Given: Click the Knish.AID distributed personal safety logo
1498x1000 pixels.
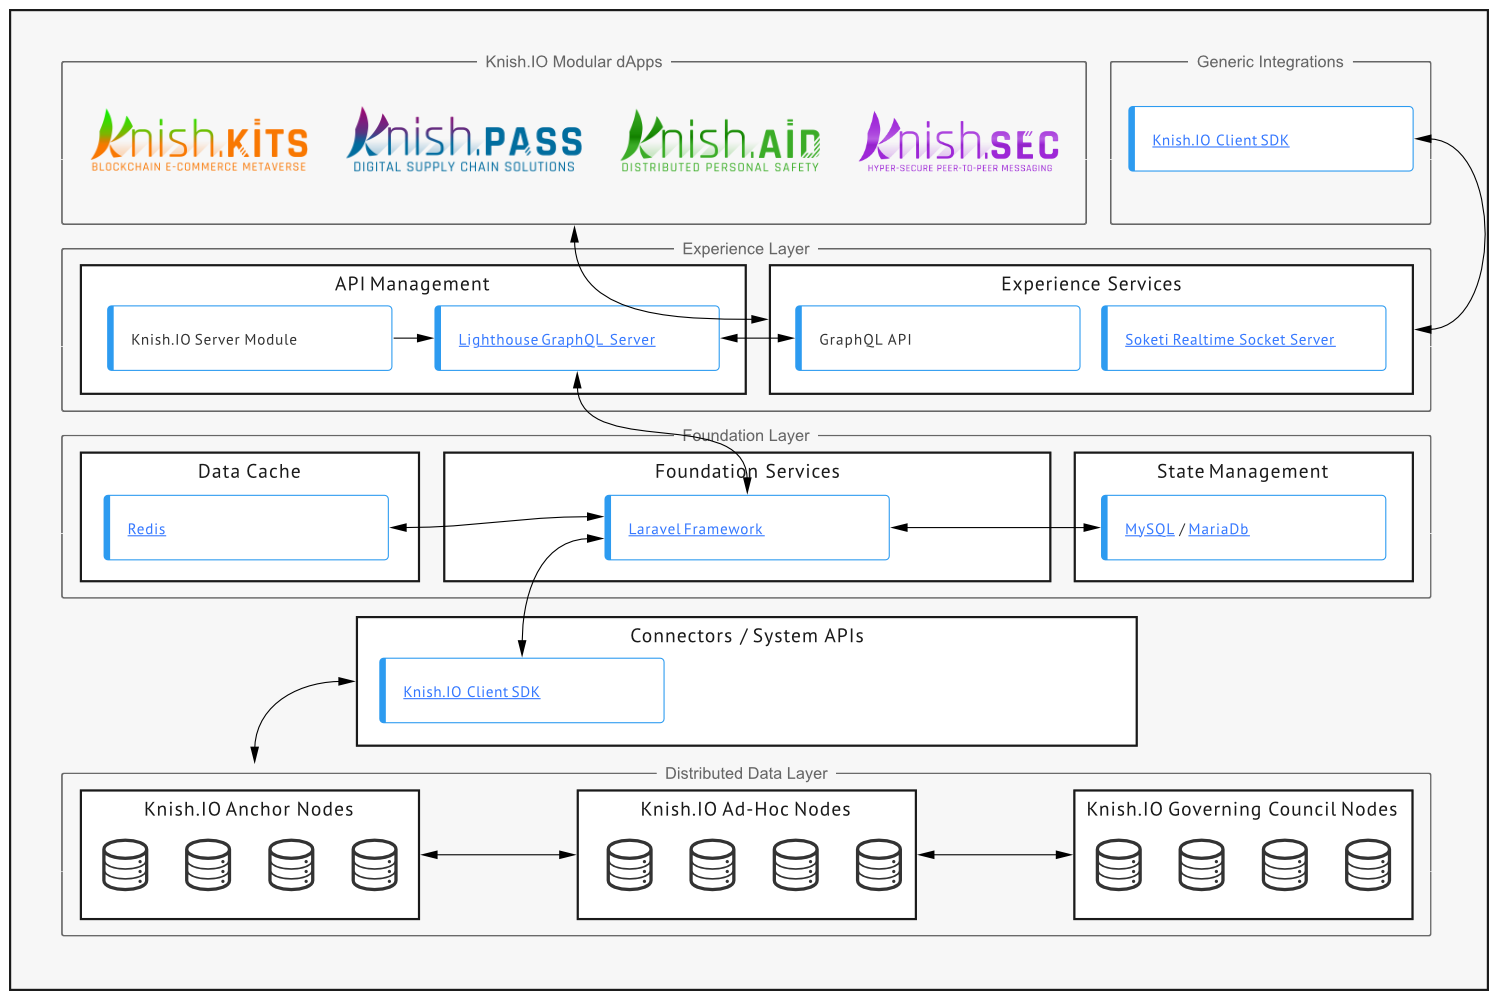Looking at the screenshot, I should [720, 141].
